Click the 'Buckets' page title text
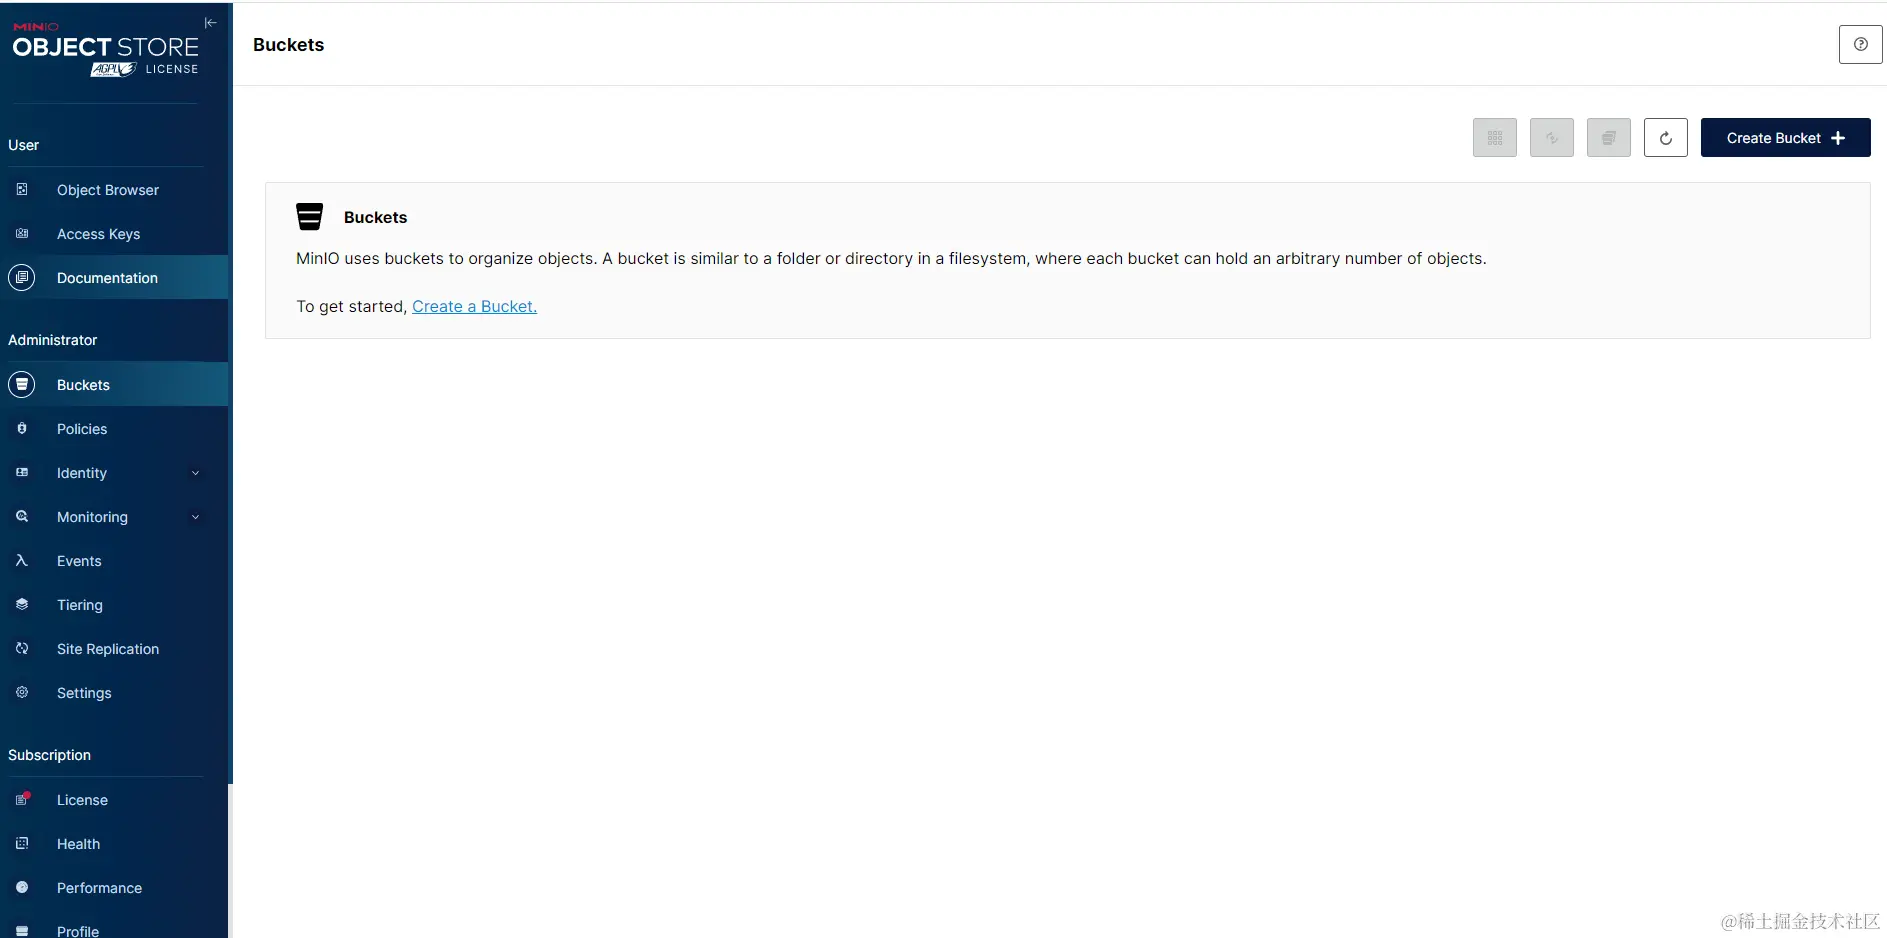Screen dimensions: 1887x938 click(288, 45)
